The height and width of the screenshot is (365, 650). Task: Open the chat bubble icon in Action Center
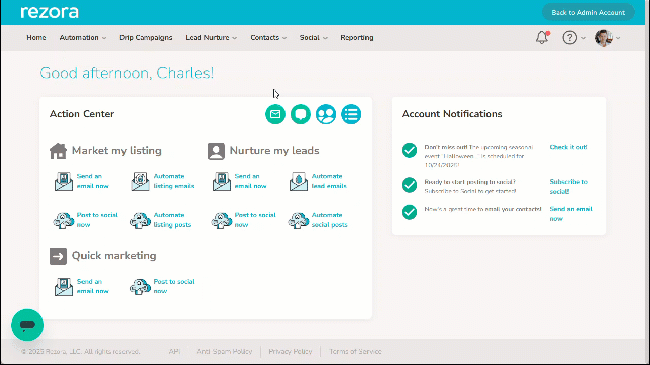coord(301,114)
